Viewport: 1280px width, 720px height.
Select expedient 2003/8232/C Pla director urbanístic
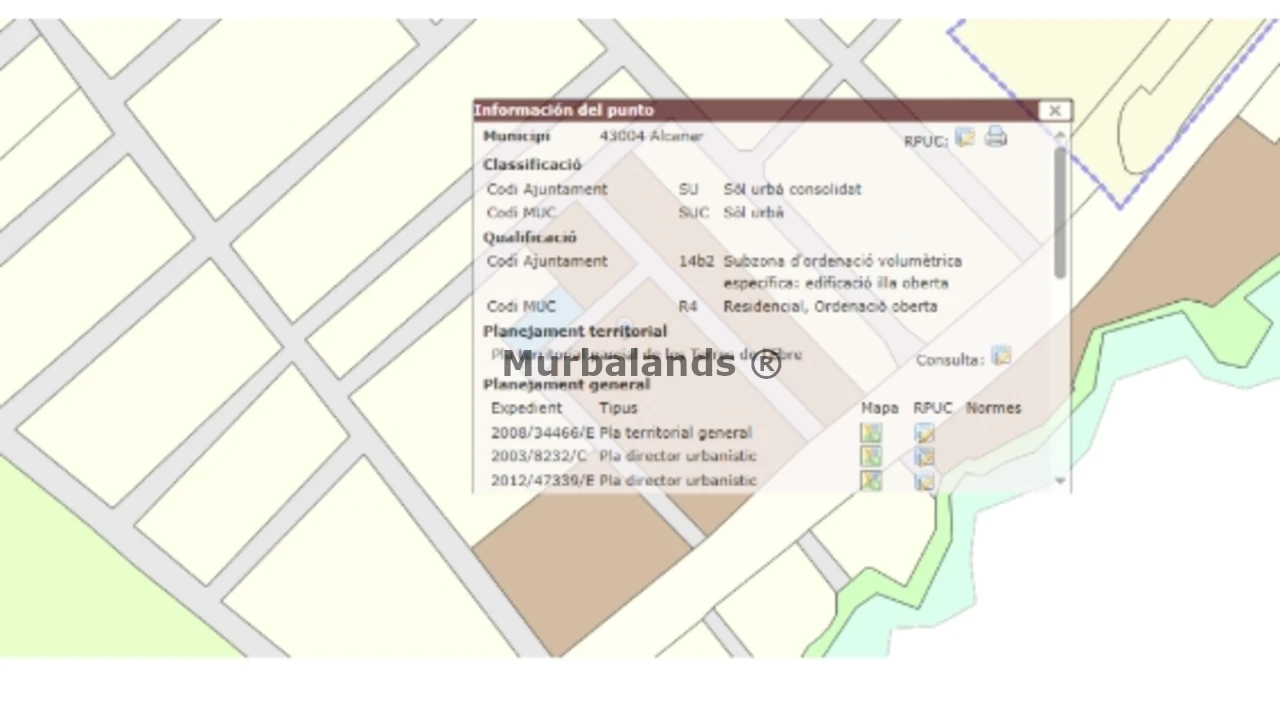[624, 456]
